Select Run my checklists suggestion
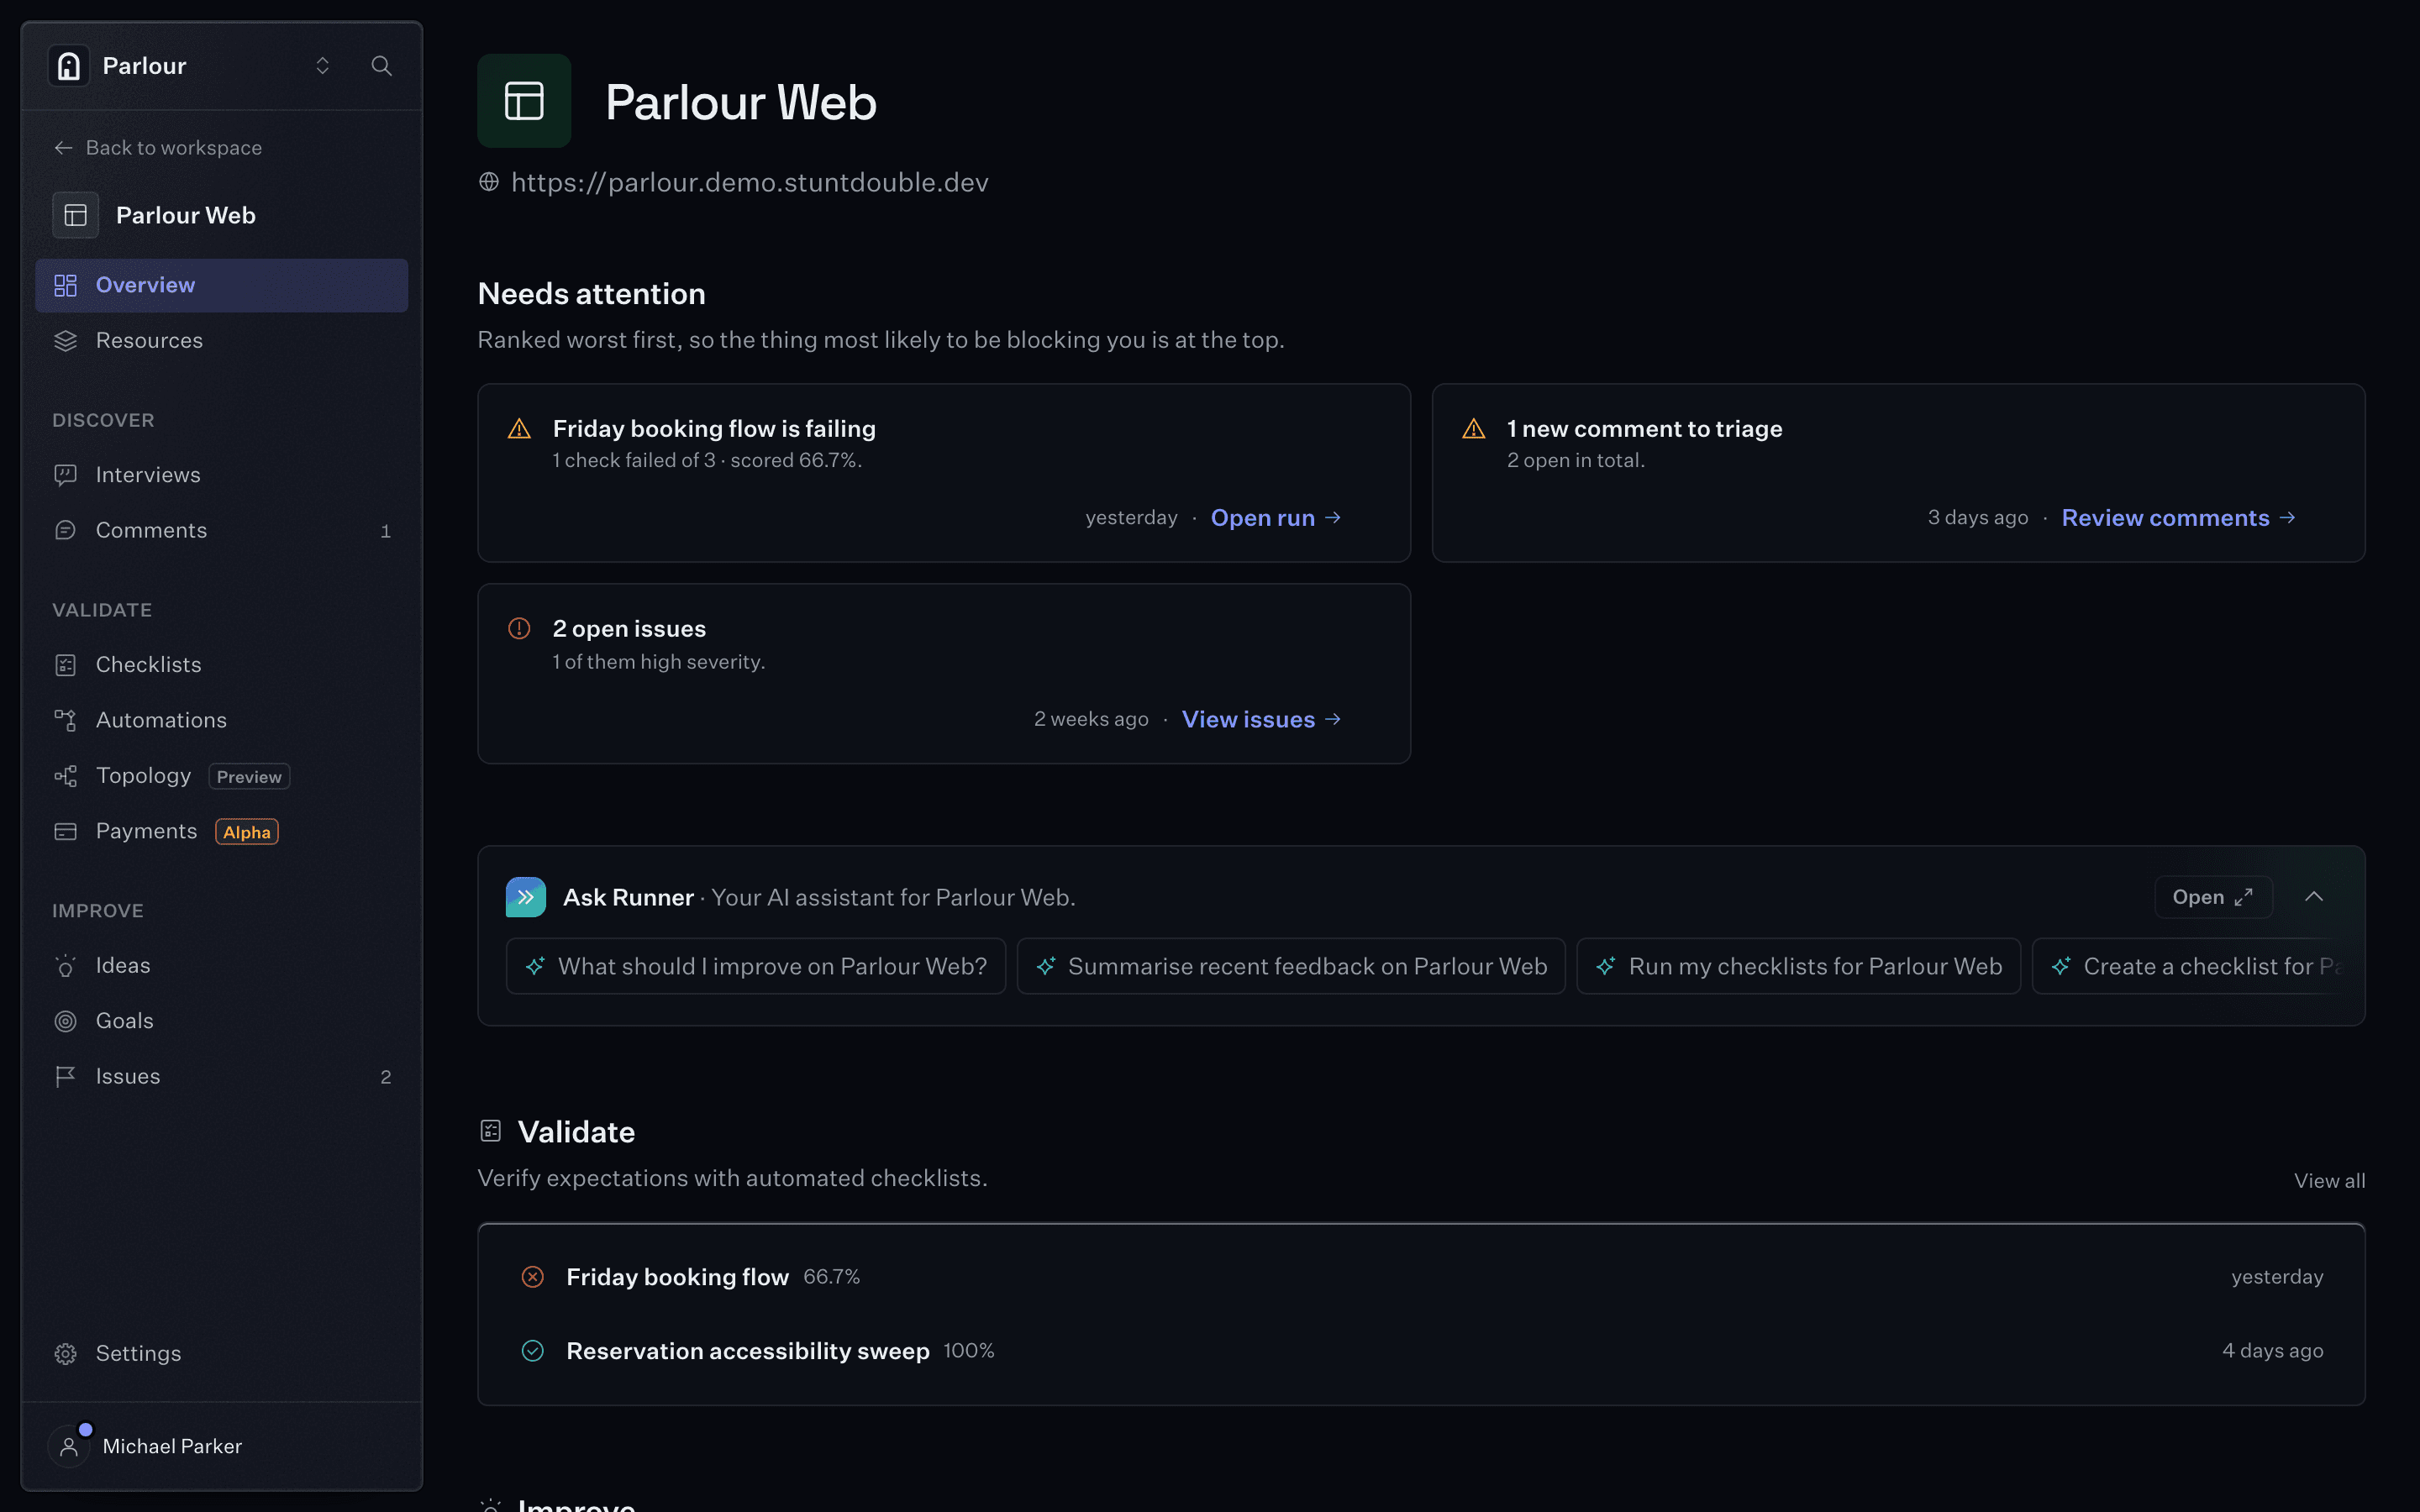 1798,966
